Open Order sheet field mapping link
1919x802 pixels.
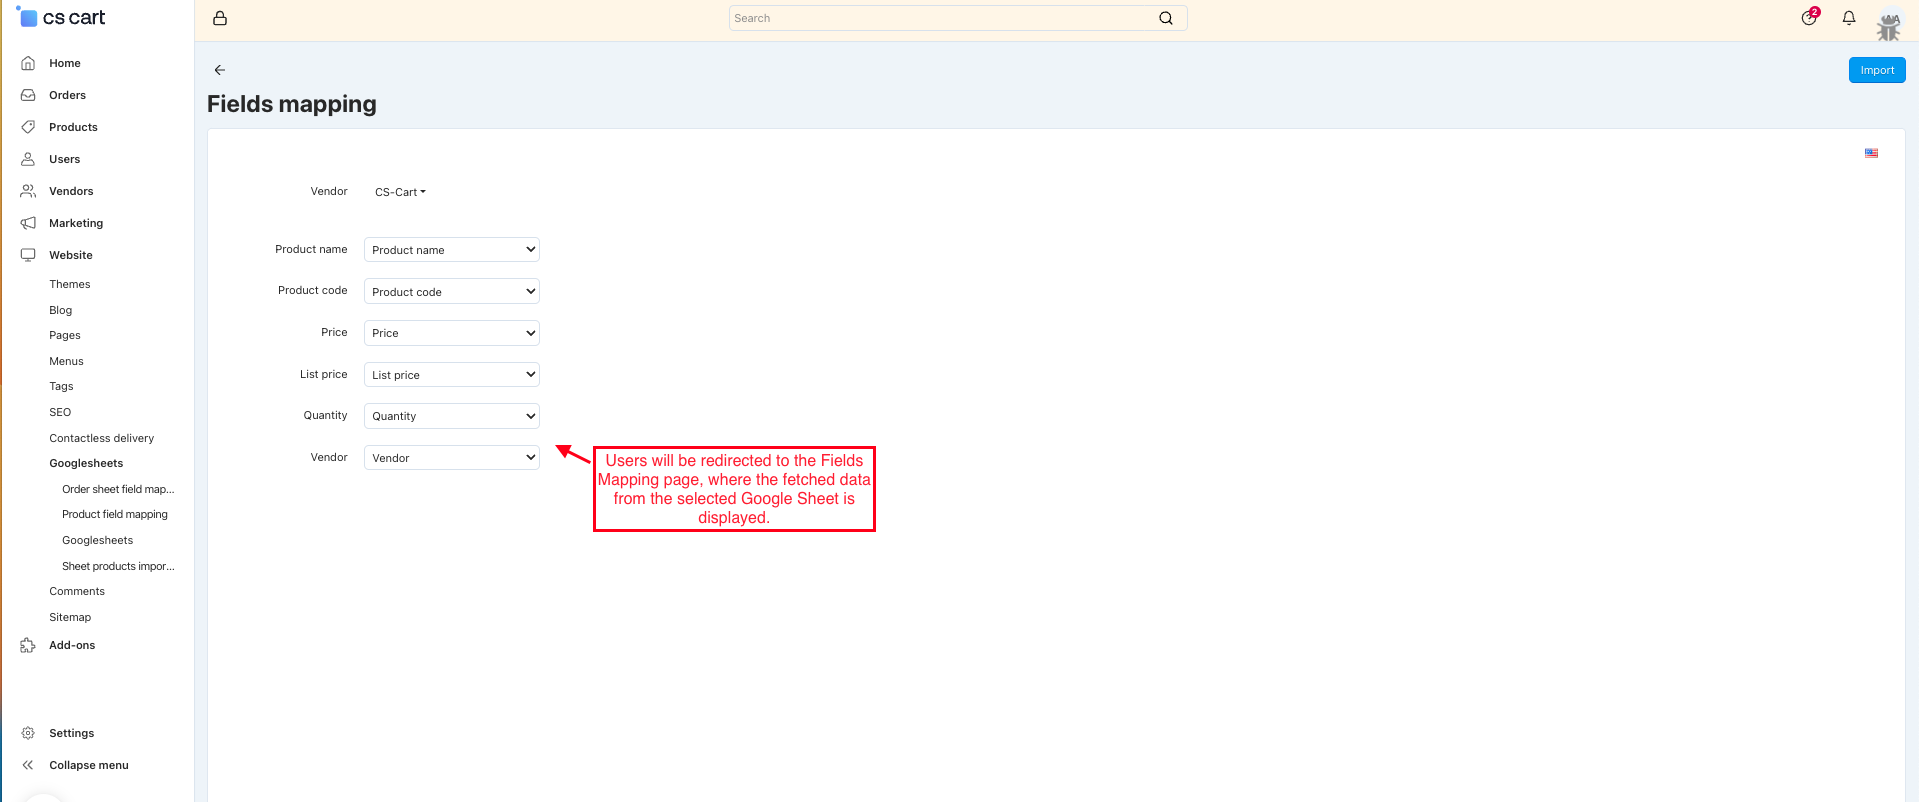(118, 489)
